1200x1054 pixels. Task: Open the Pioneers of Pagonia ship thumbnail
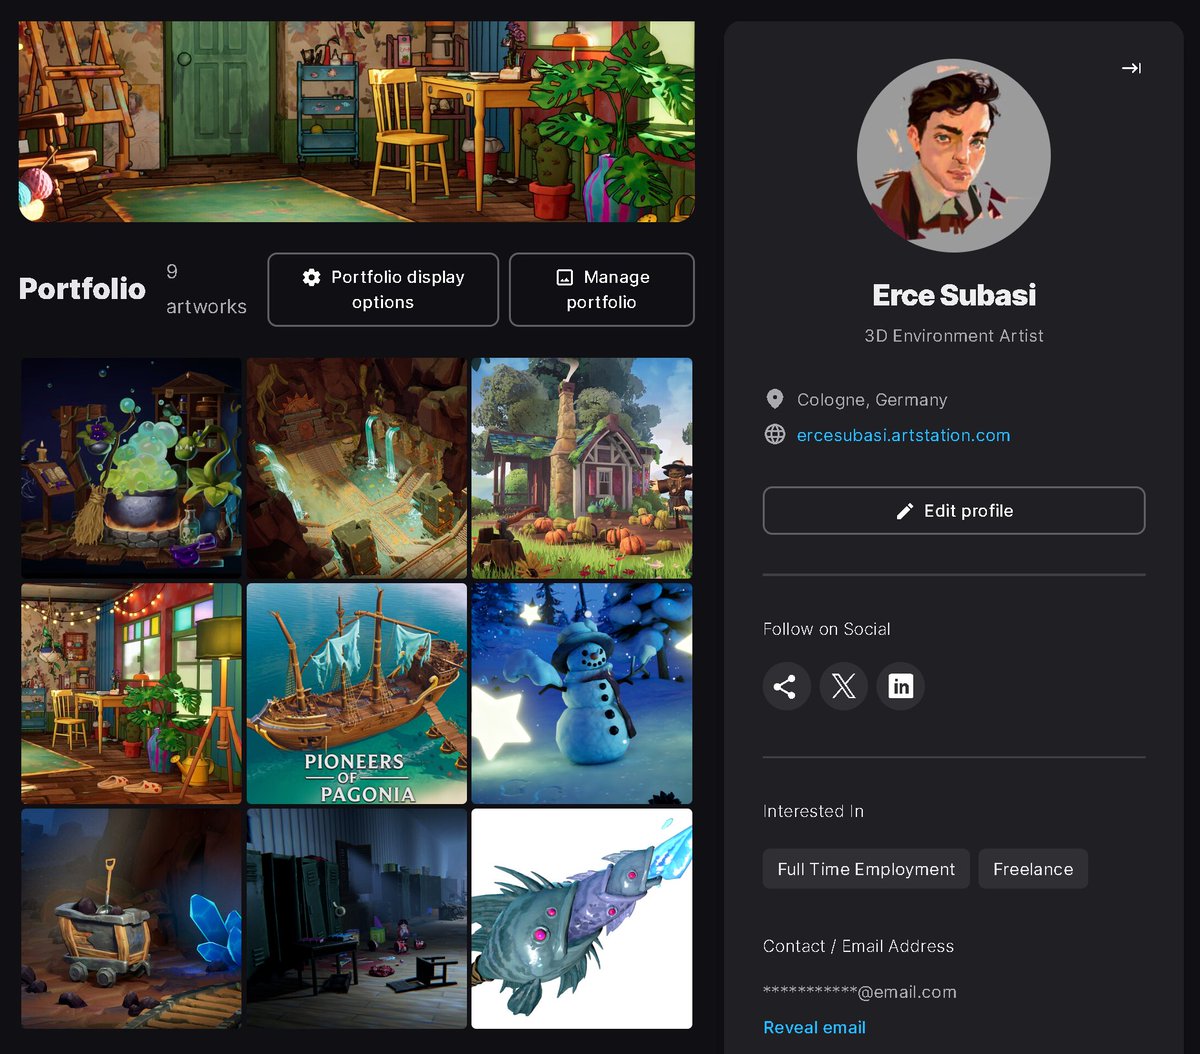pos(357,694)
